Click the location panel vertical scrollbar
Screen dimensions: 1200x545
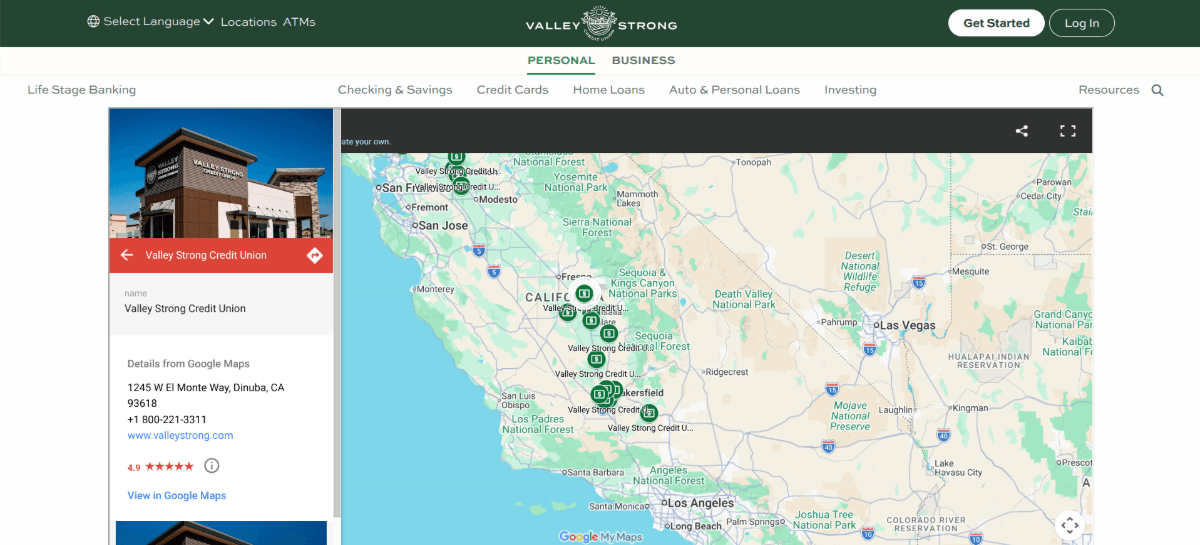[337, 313]
